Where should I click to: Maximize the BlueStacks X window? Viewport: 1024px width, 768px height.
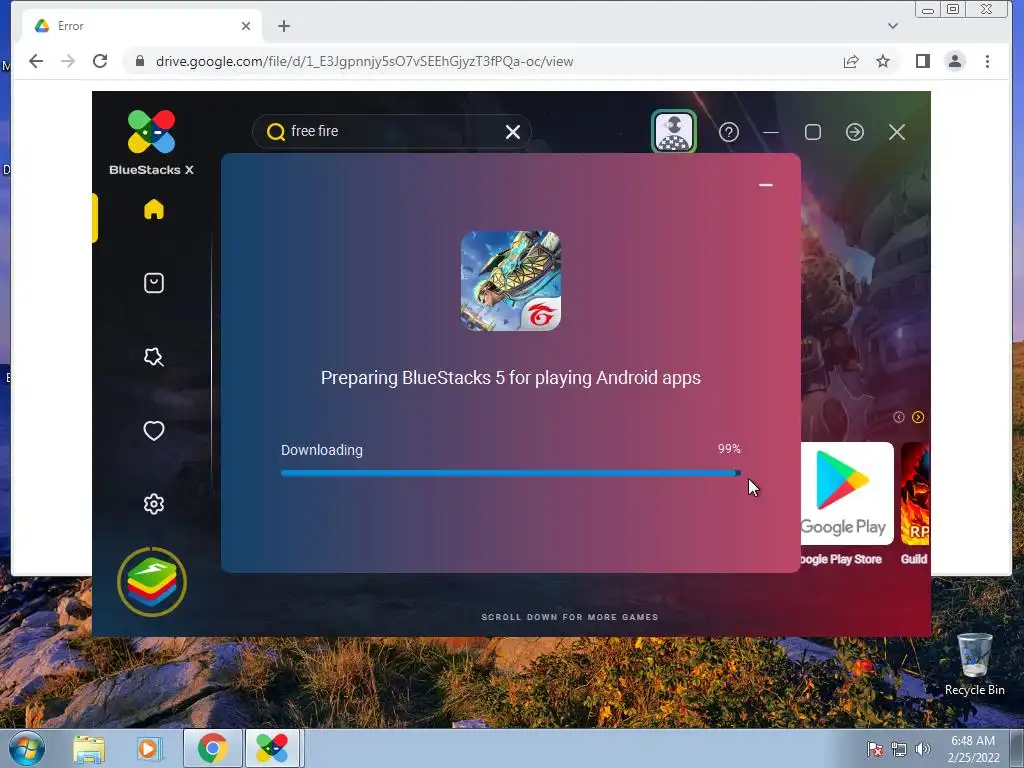pos(812,132)
